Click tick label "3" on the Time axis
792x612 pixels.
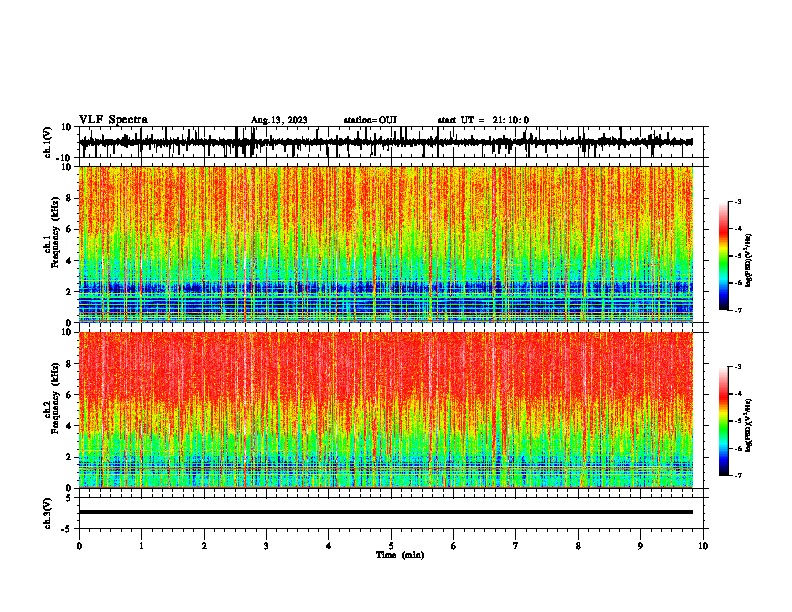tap(266, 546)
